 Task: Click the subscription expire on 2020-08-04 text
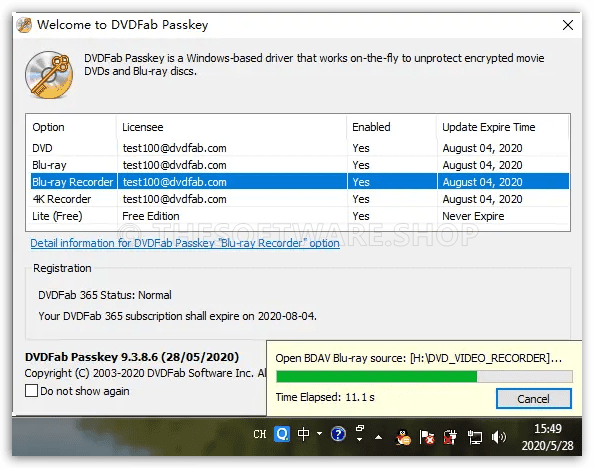[177, 316]
